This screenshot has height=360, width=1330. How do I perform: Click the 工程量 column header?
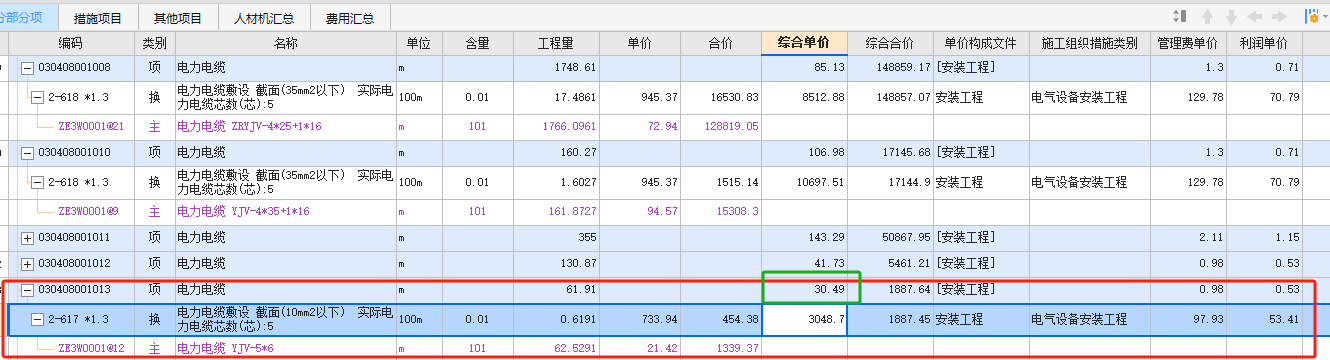coord(556,44)
